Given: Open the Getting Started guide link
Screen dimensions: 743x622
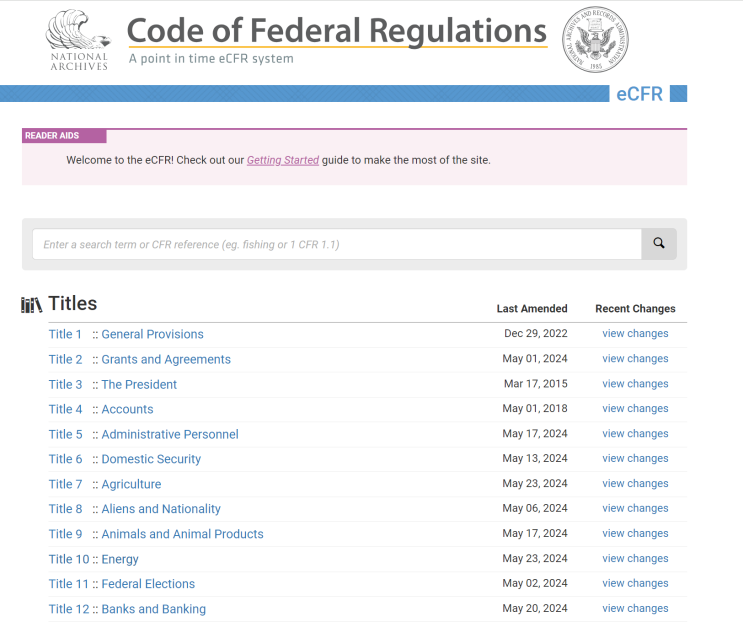Looking at the screenshot, I should pyautogui.click(x=283, y=160).
